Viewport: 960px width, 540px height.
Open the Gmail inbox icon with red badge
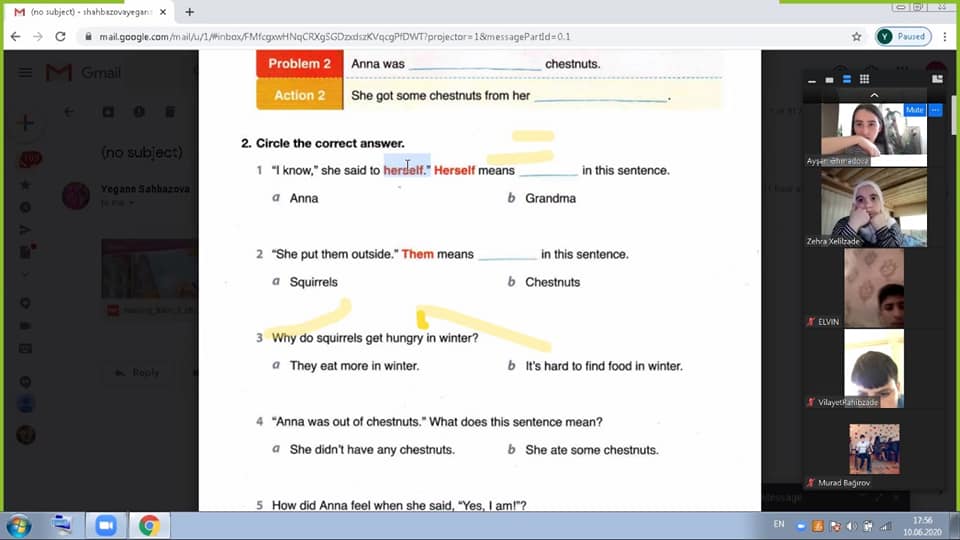tap(29, 160)
